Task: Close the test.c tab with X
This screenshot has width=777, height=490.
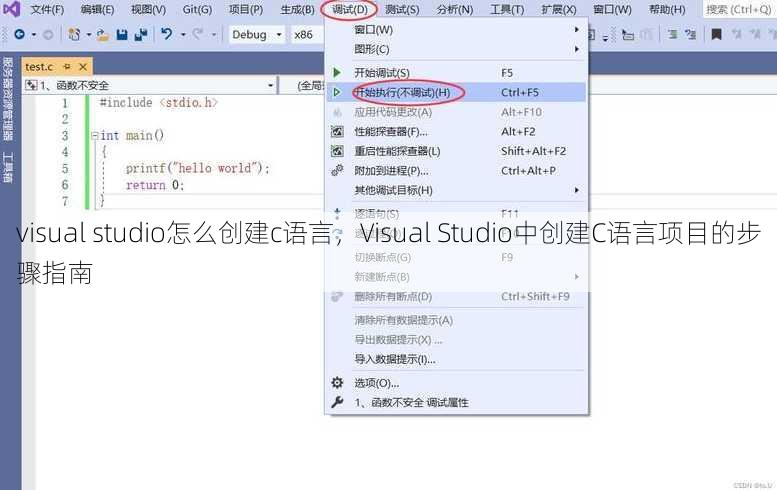Action: 83,66
